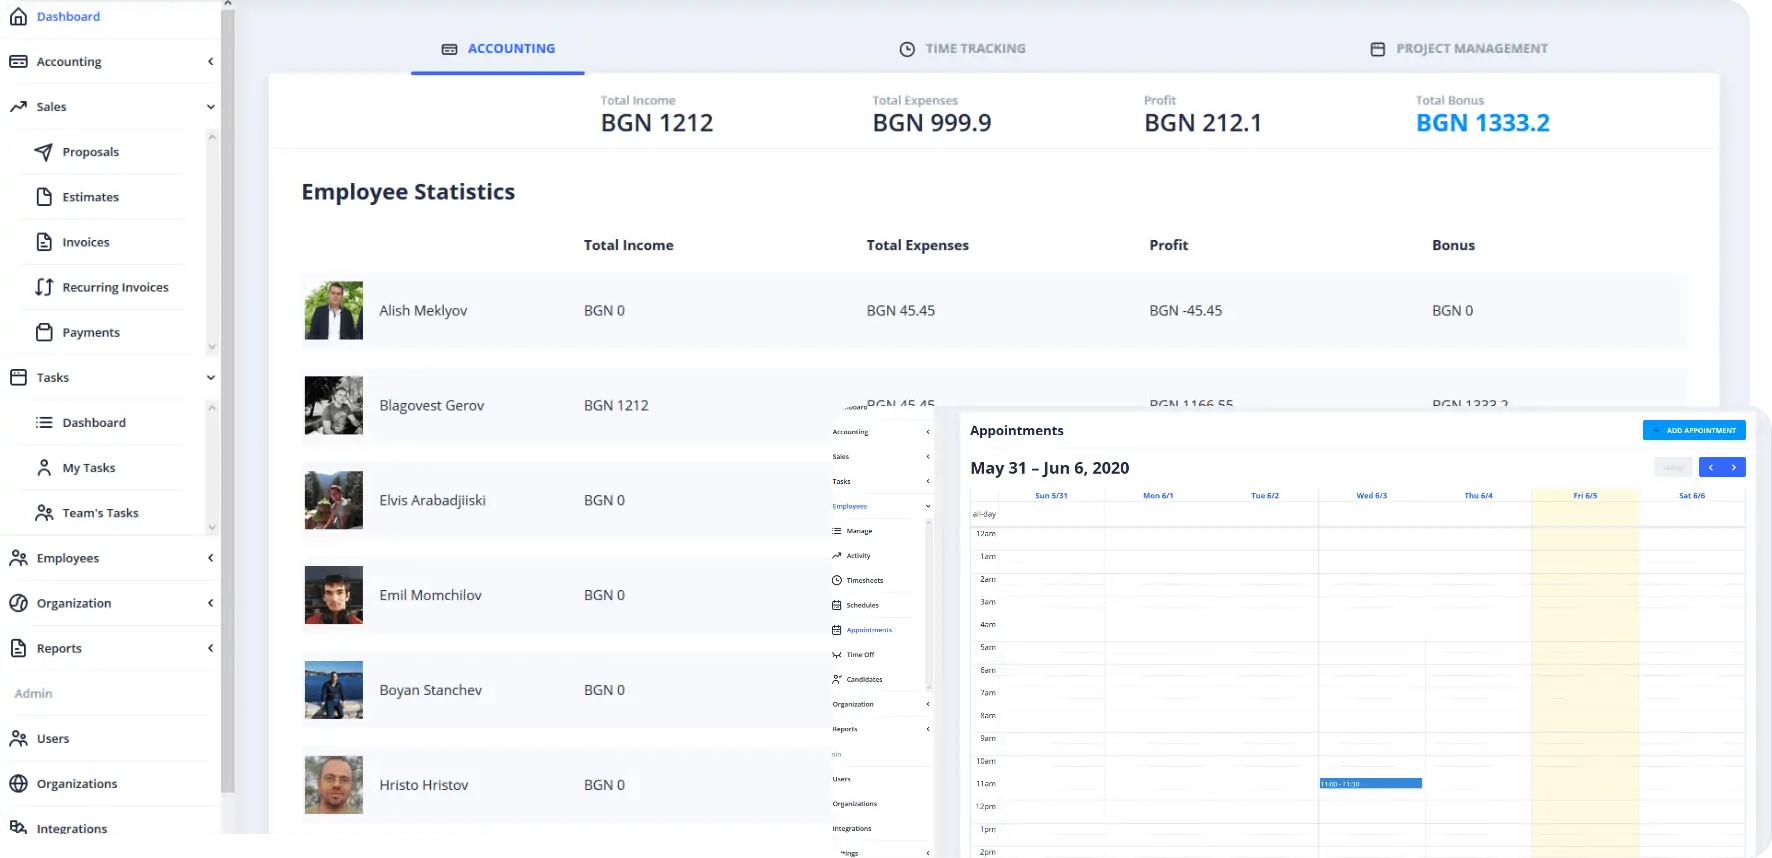Expand the Accounting sidebar menu
The width and height of the screenshot is (1772, 858).
click(210, 62)
